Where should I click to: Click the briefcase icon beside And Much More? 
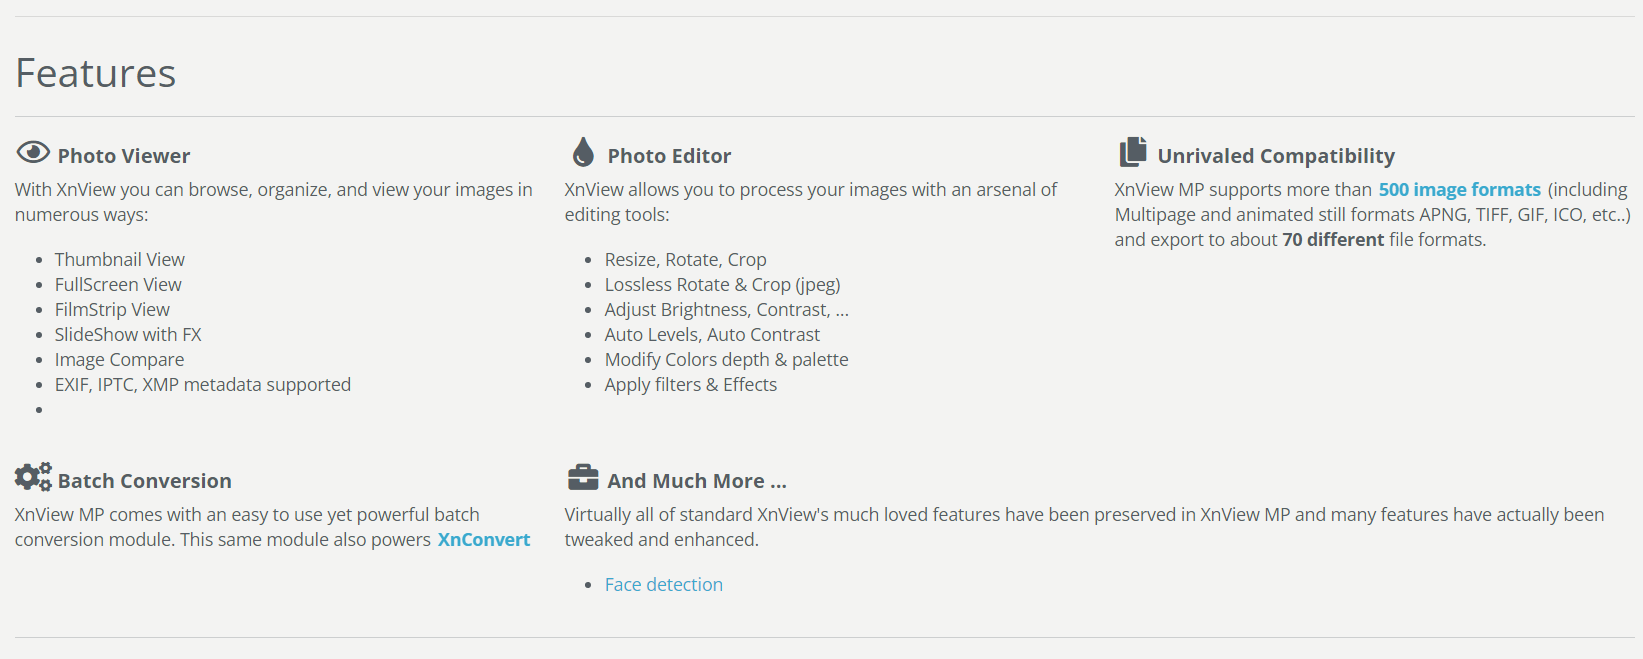(x=583, y=477)
